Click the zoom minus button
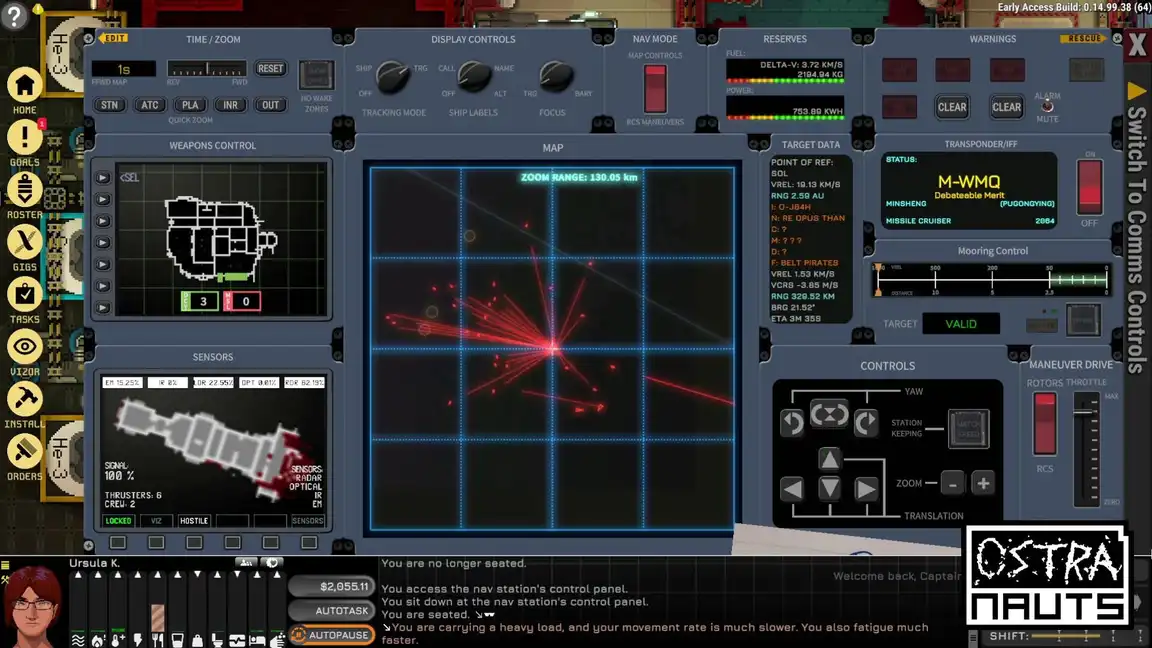Screen dimensions: 1152x648 (x=953, y=483)
